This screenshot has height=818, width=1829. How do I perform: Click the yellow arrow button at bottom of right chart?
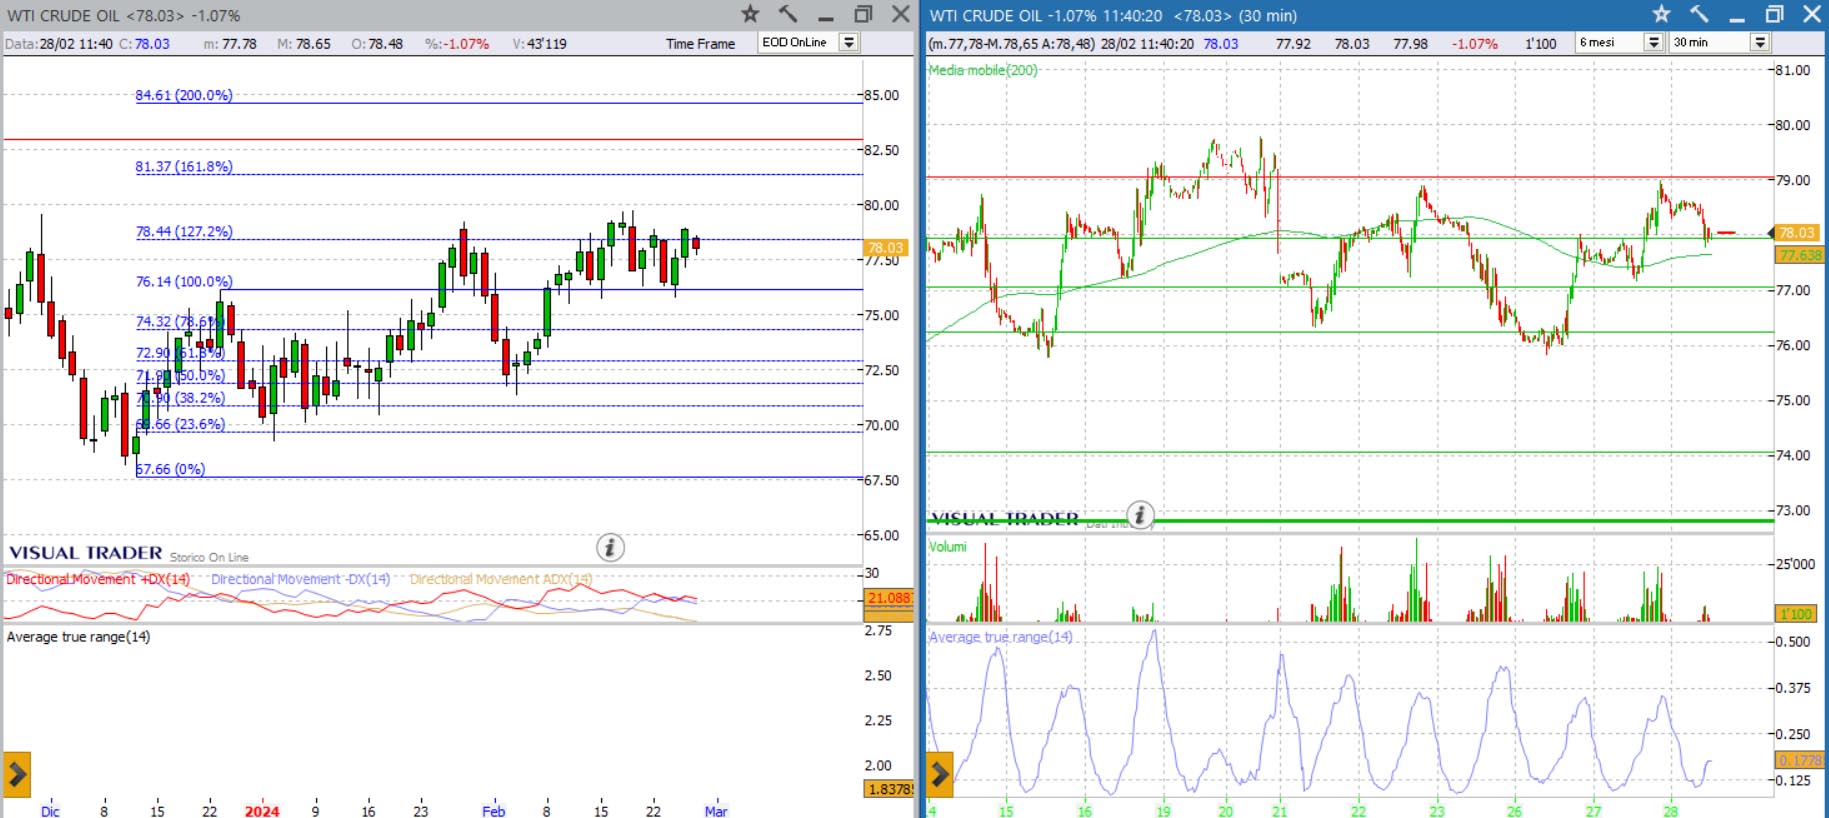(939, 774)
